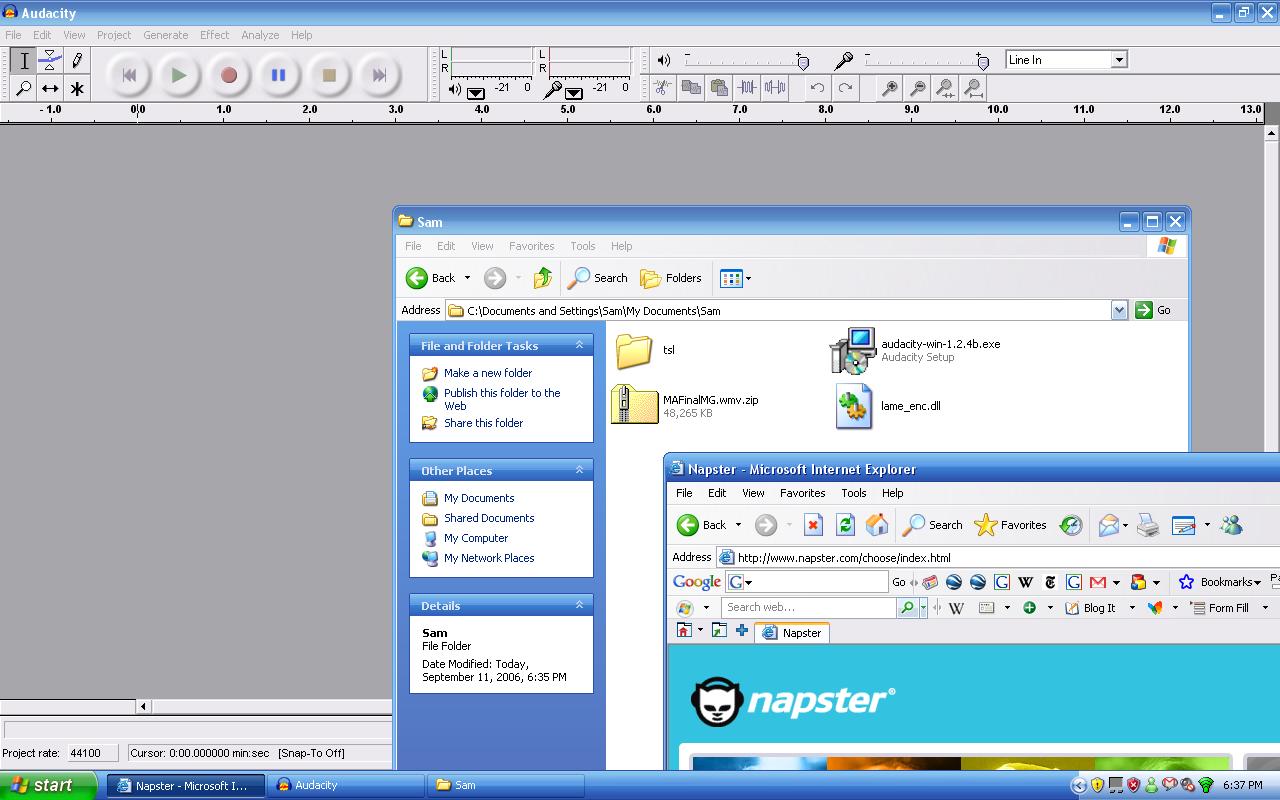Collapse the Other Places panel
The image size is (1280, 800).
579,470
